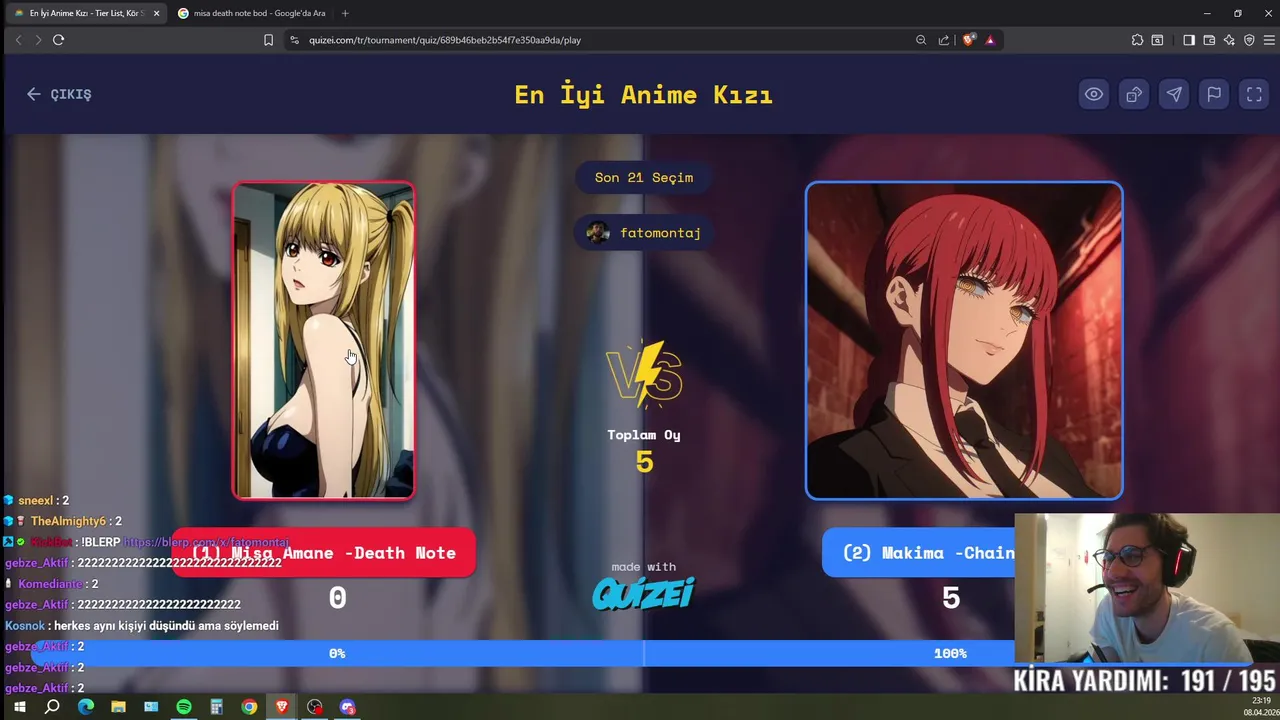1280x720 pixels.
Task: Open site settings icon left of URL
Action: 294,40
